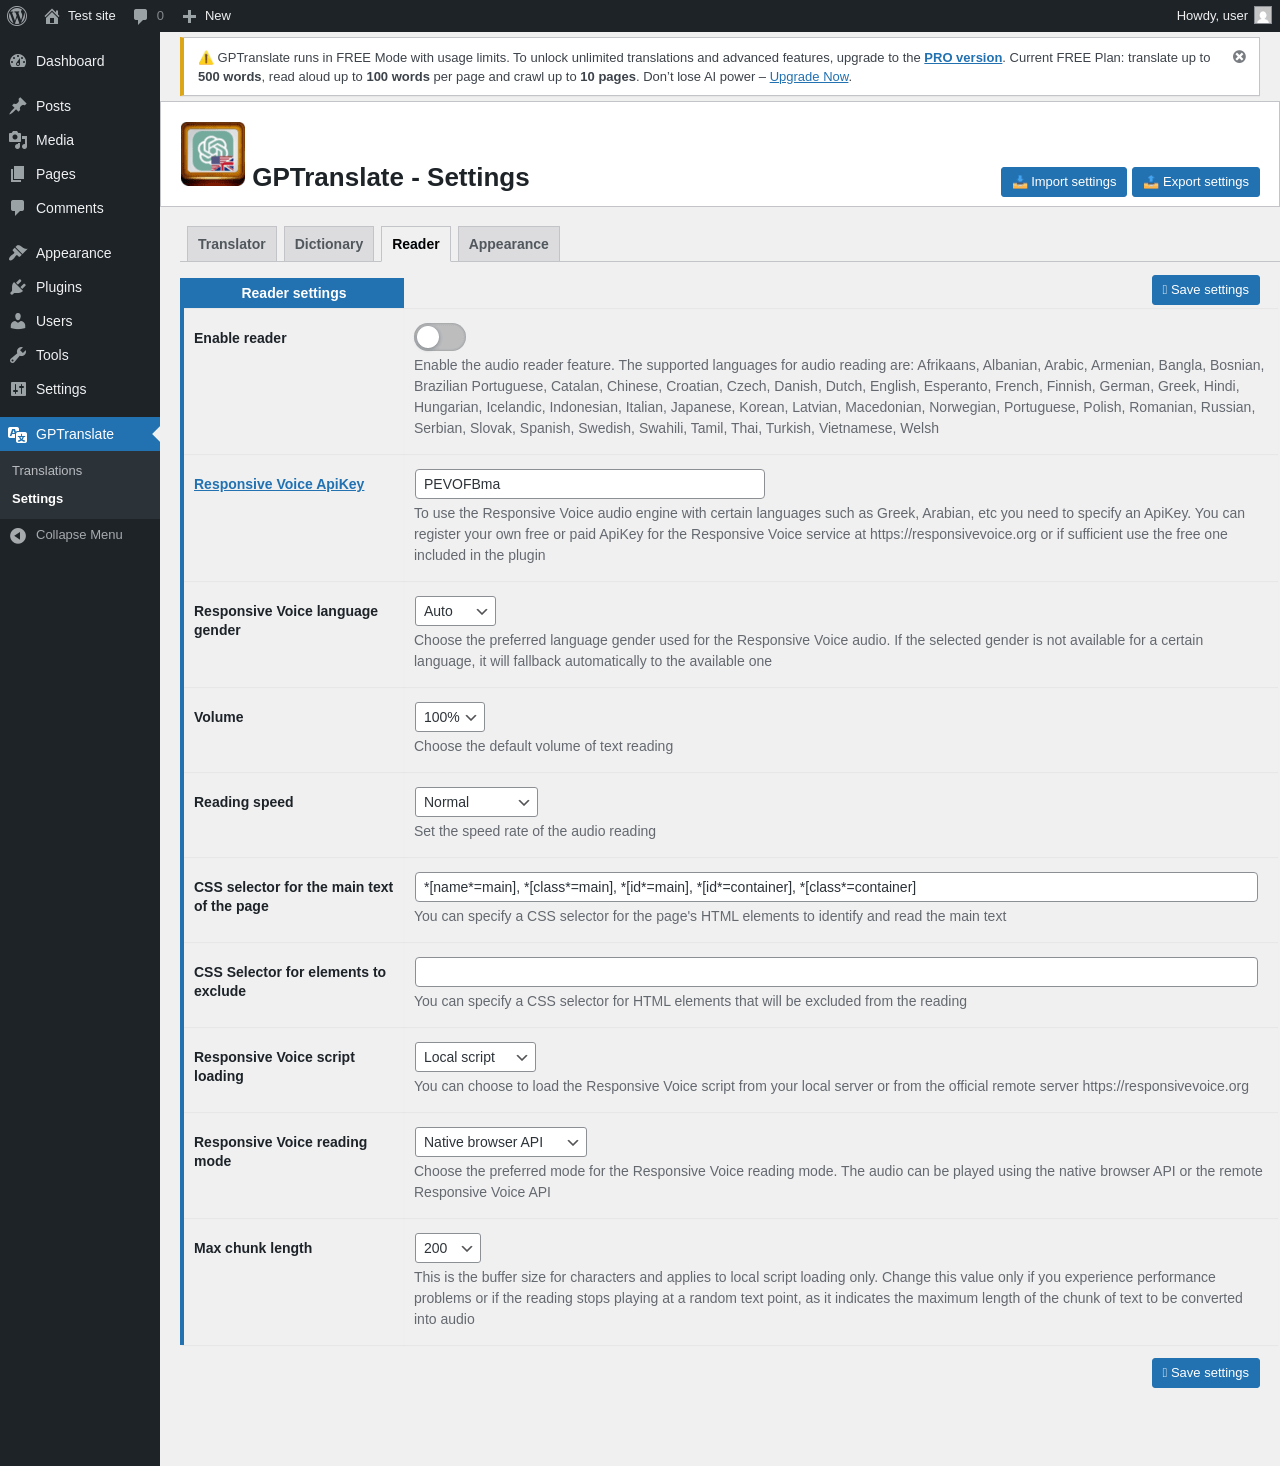1280x1466 pixels.
Task: Open the Tools wrench icon
Action: (18, 355)
